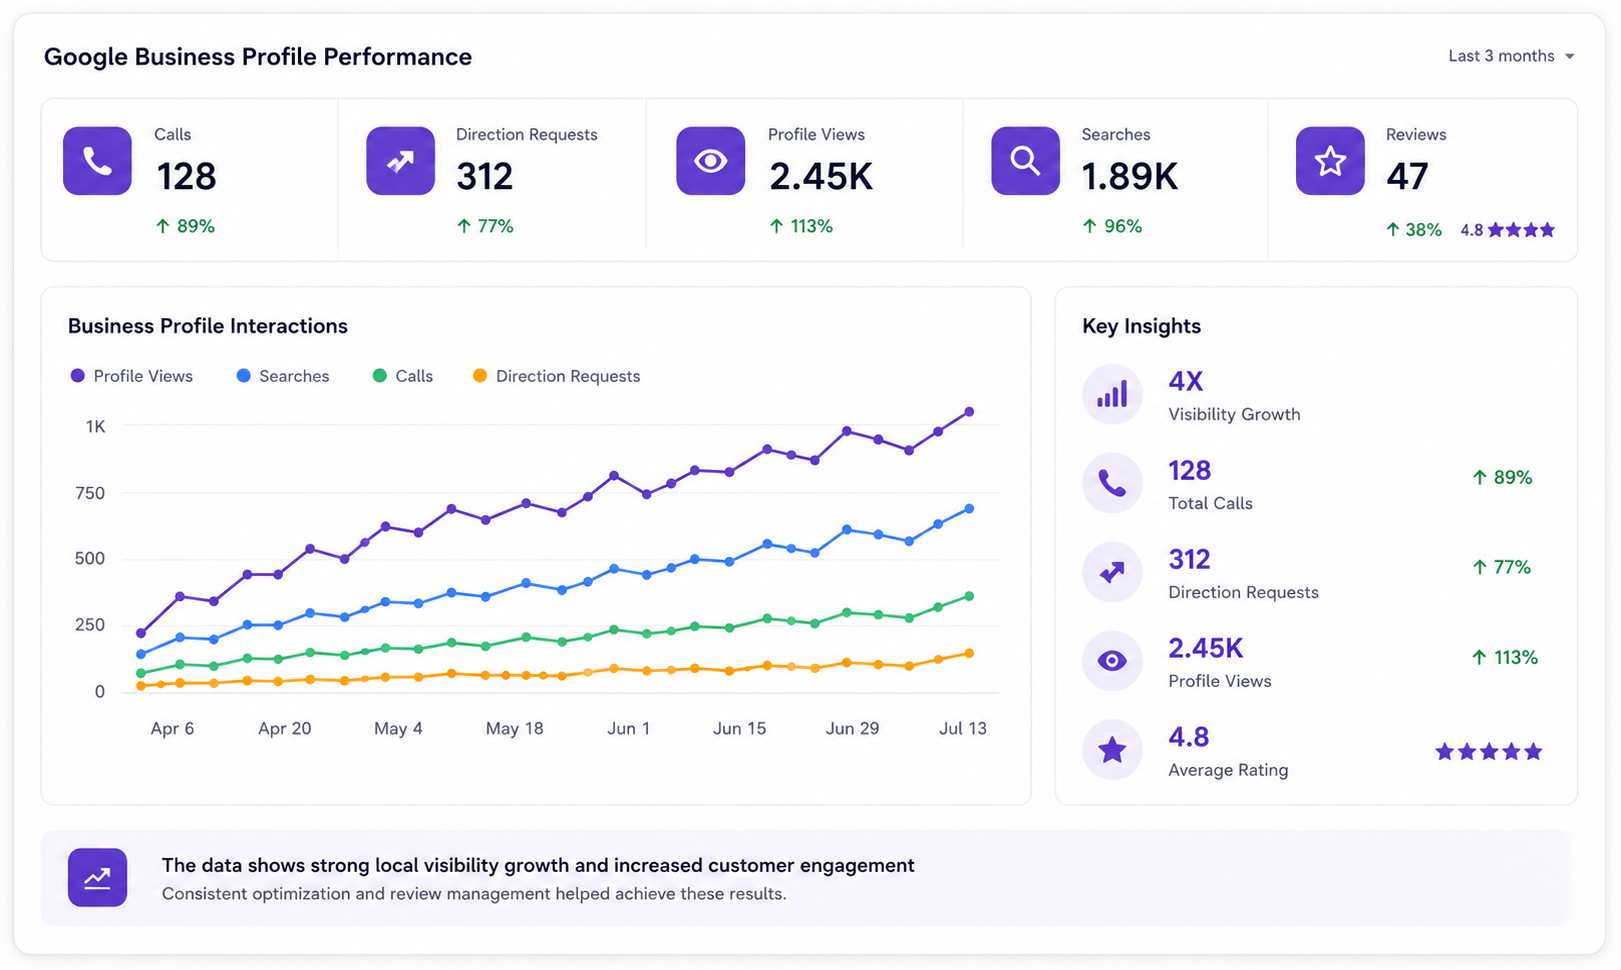Screen dimensions: 1621x970
Task: Click the Direction Requests arrow icon tile
Action: coord(400,161)
